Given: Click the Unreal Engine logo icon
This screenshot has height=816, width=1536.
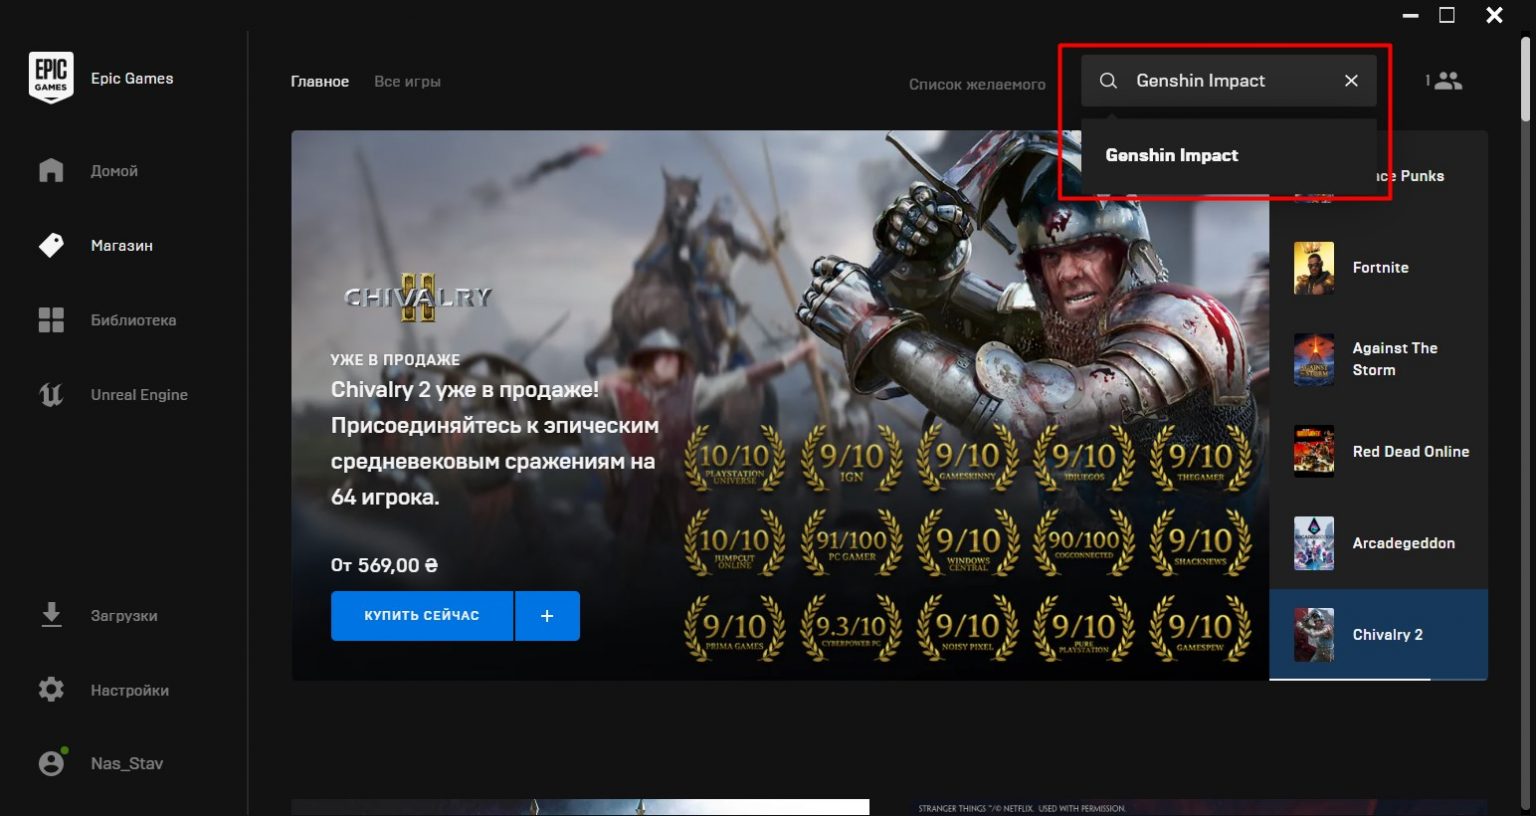Looking at the screenshot, I should click(x=51, y=395).
